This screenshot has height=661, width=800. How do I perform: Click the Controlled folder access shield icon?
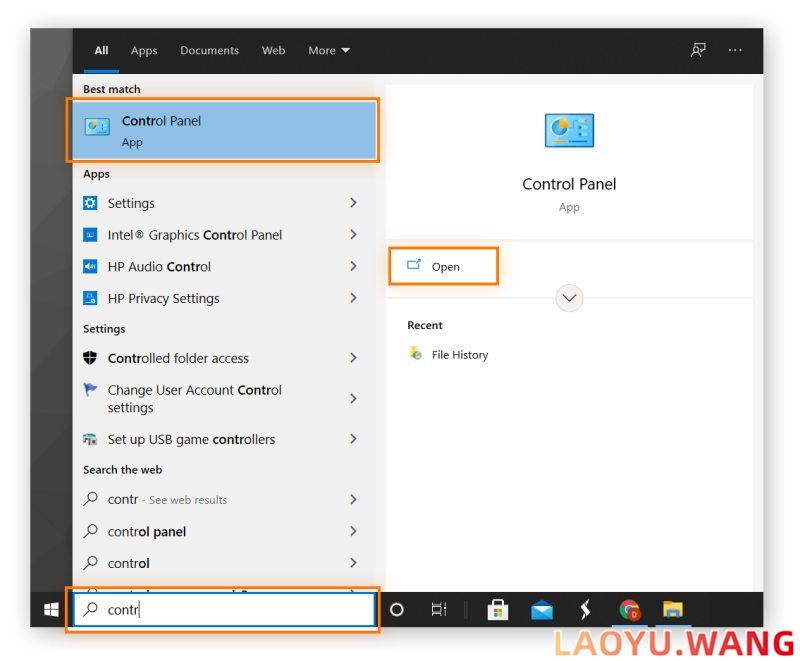[90, 358]
